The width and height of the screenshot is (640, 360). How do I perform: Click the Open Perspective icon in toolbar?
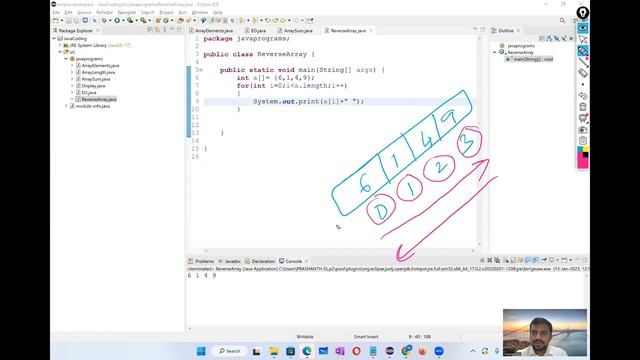576,20
